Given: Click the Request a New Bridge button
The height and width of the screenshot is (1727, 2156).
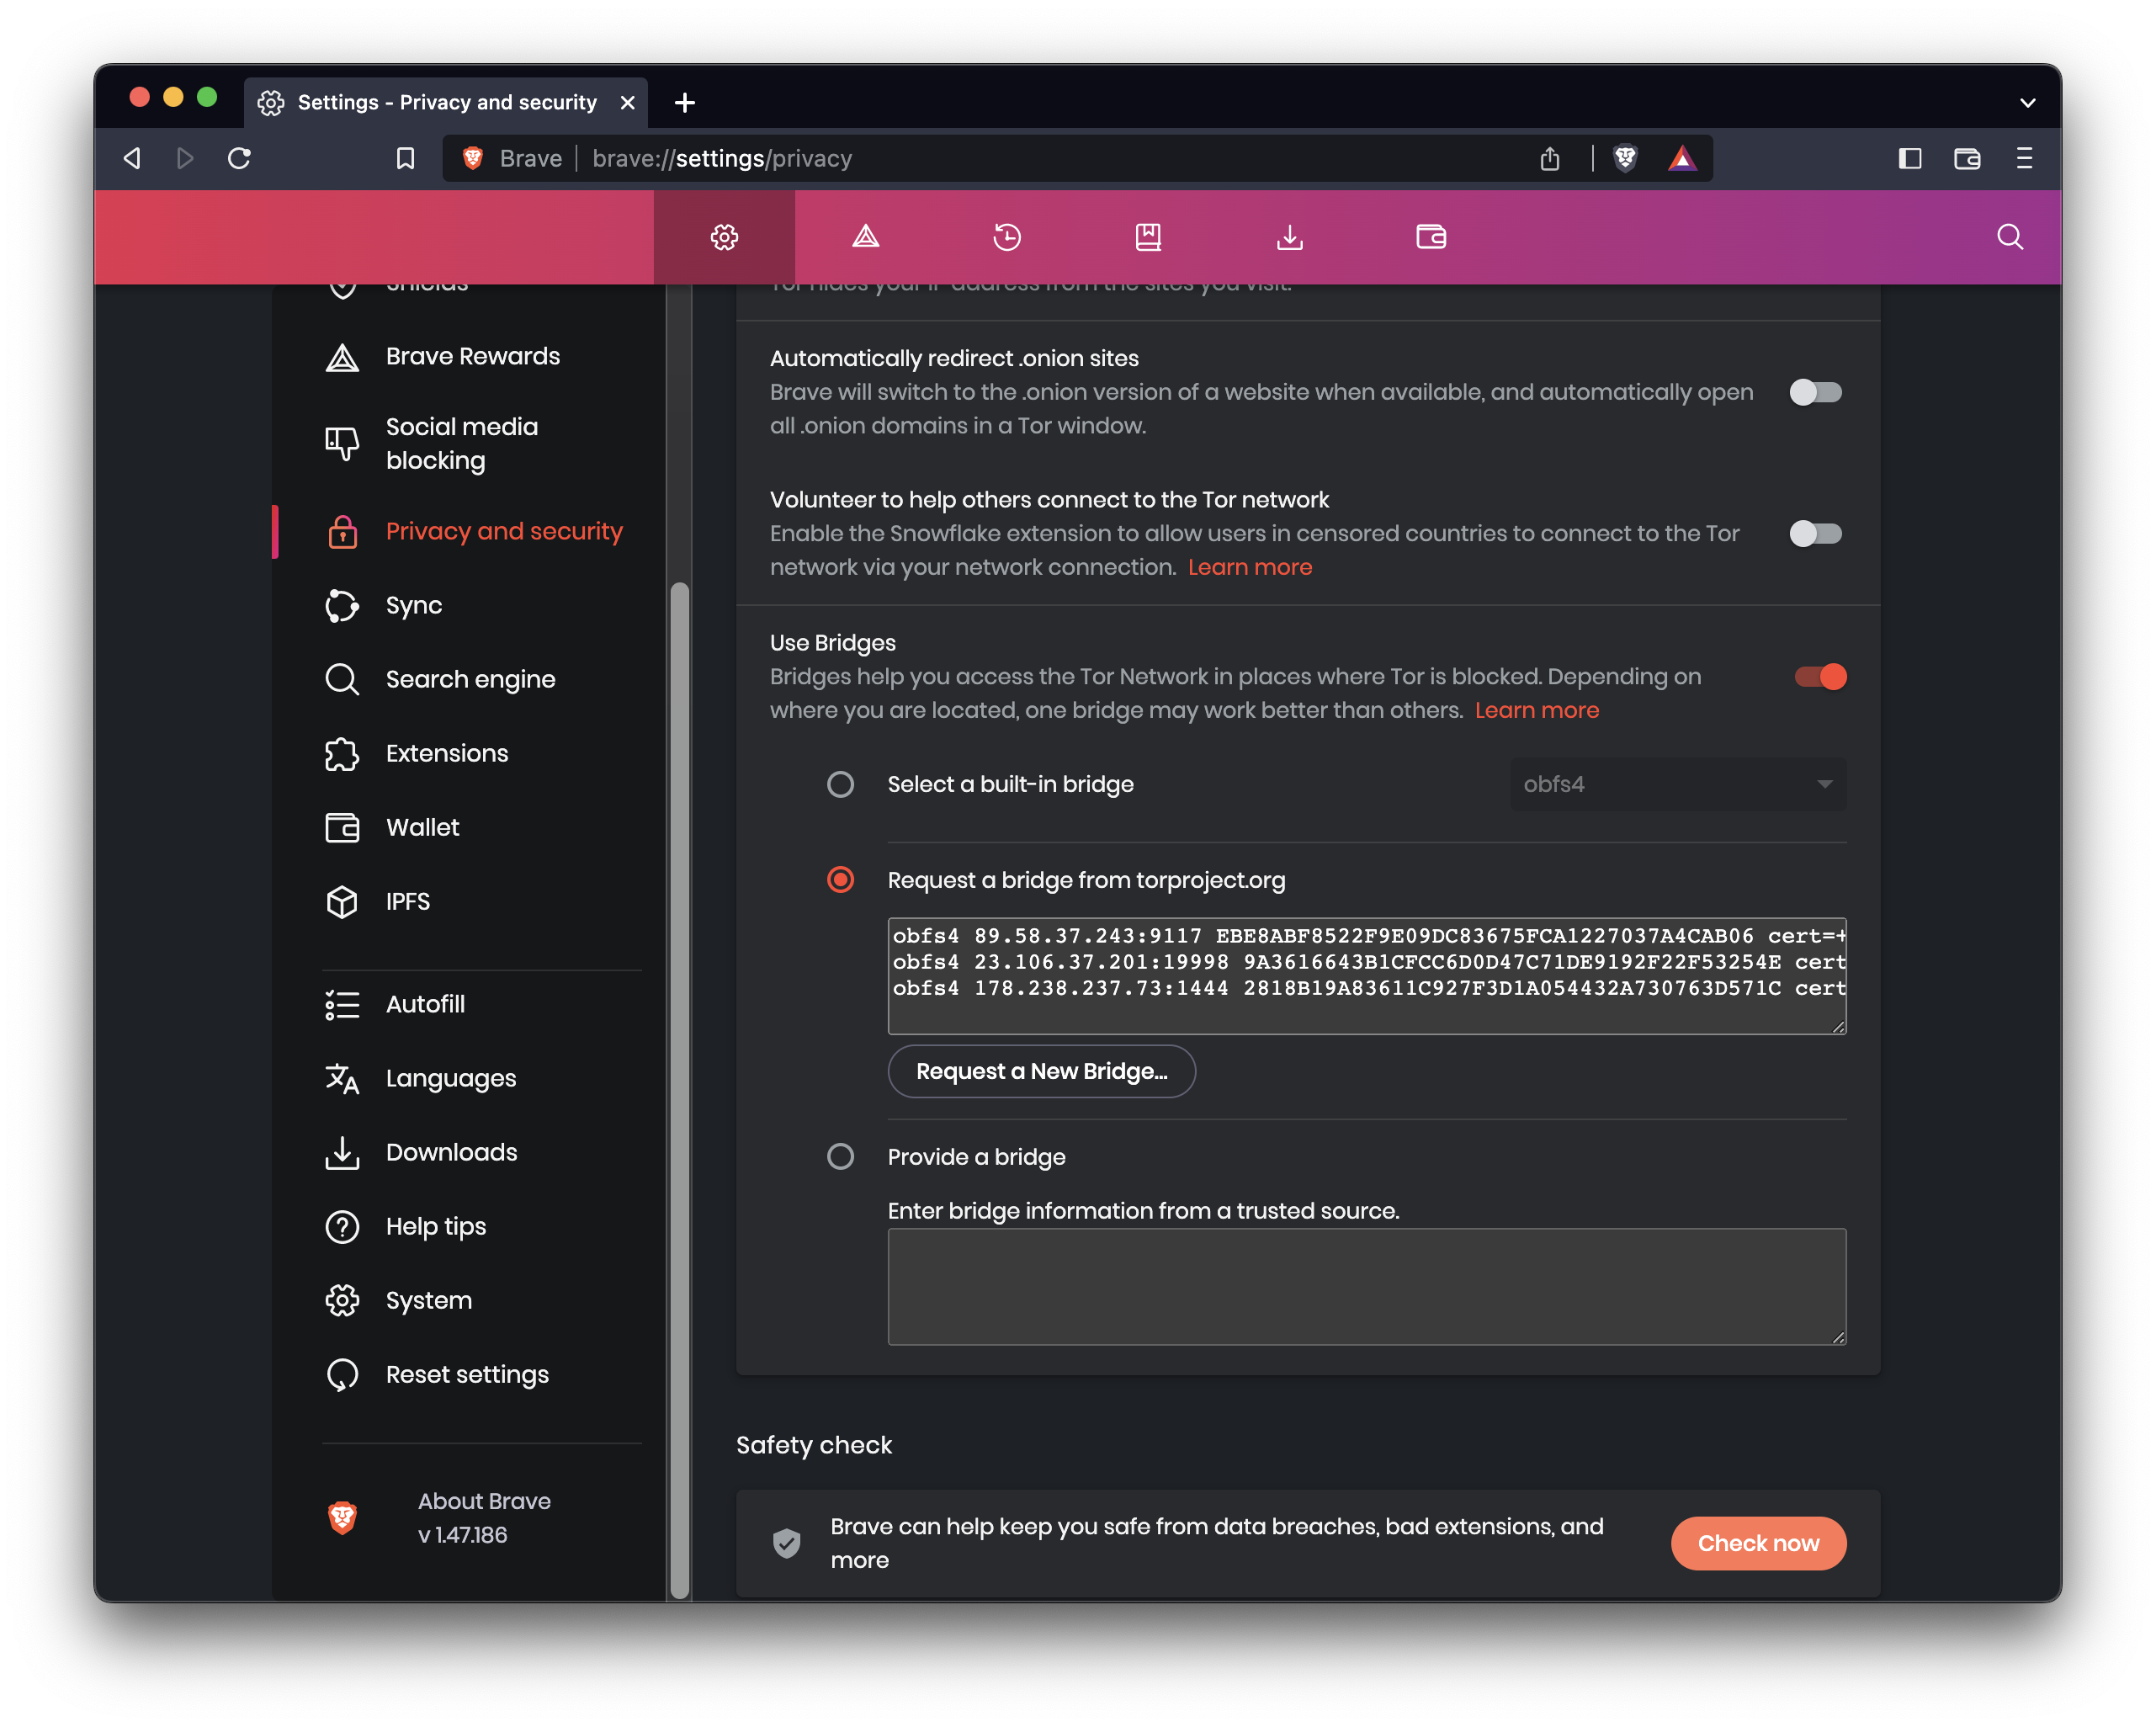Looking at the screenshot, I should [1041, 1071].
